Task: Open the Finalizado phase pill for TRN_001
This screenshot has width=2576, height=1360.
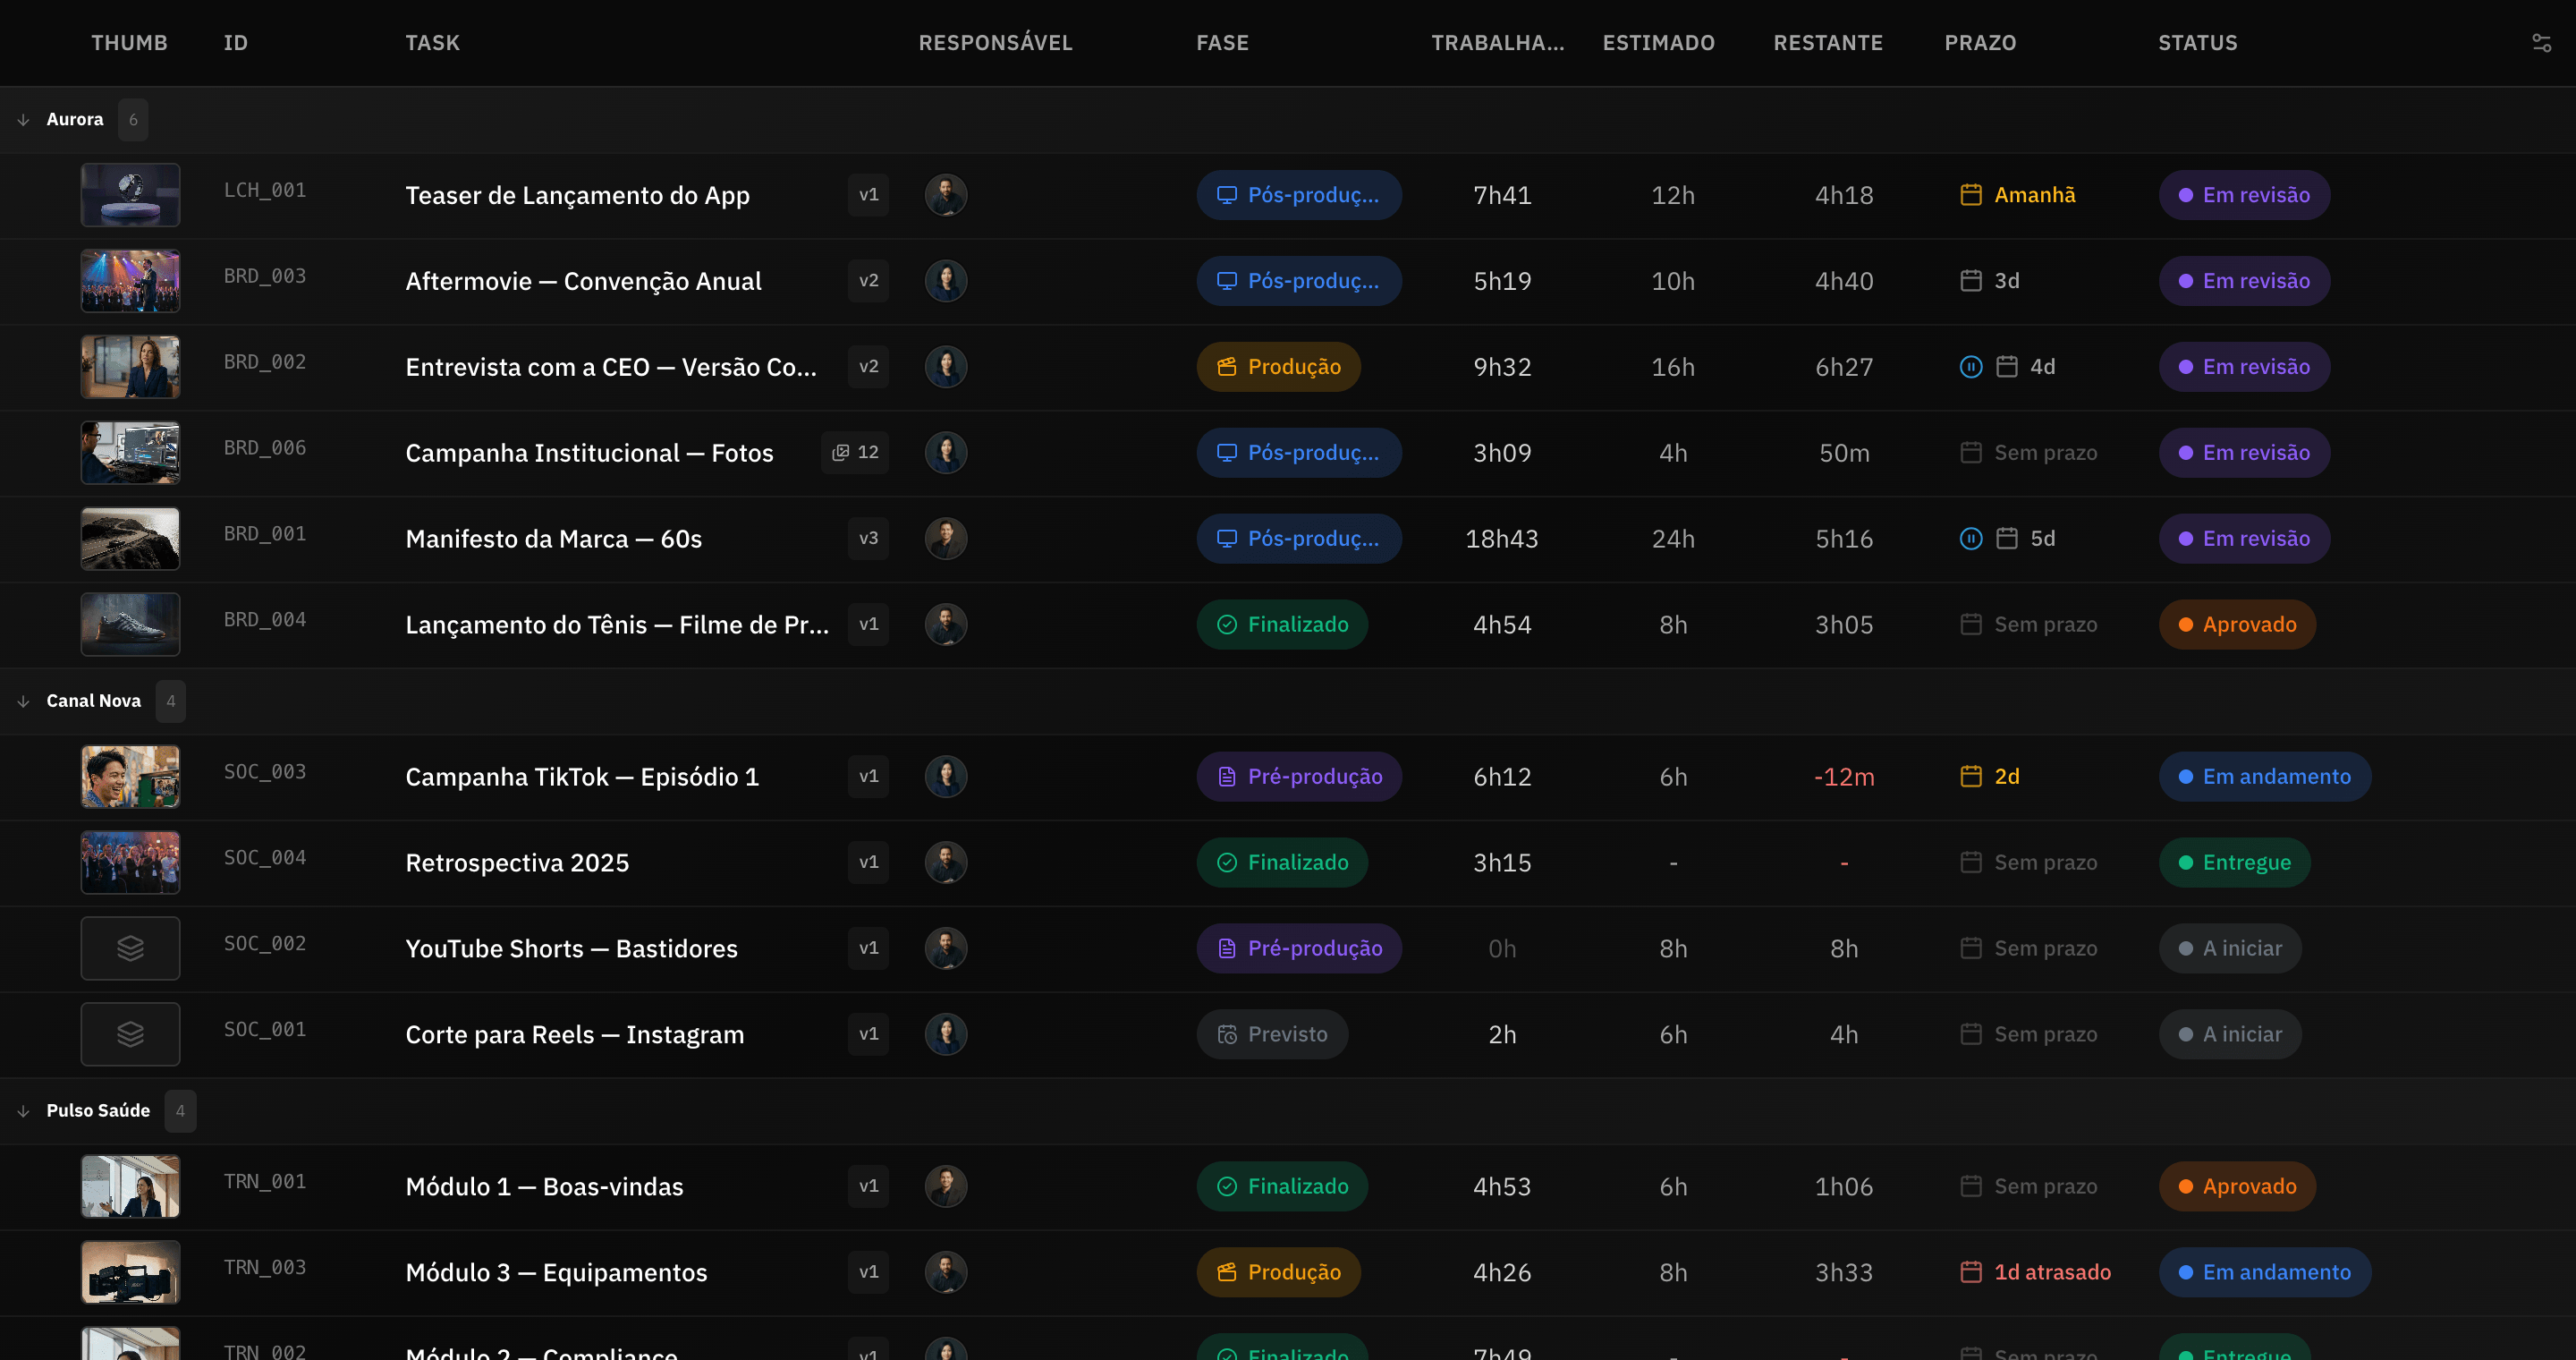Action: 1282,1187
